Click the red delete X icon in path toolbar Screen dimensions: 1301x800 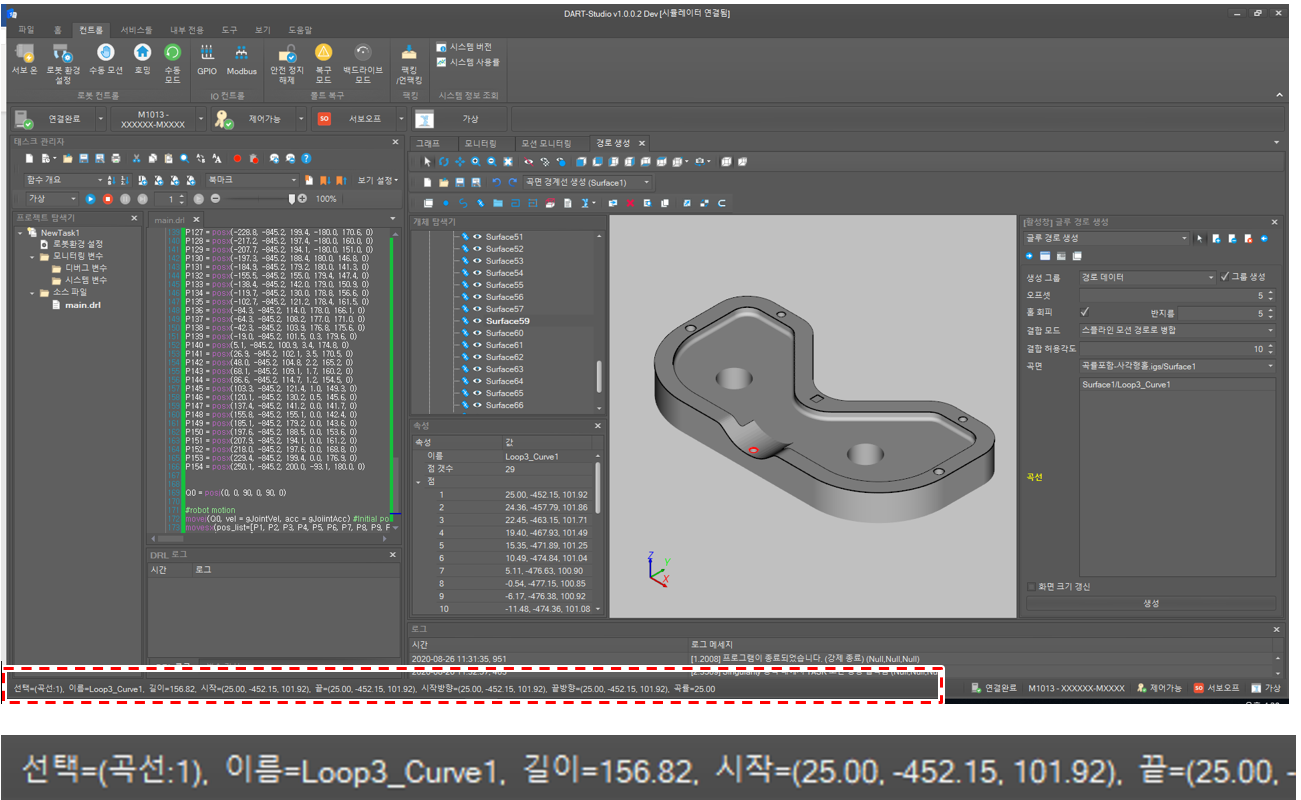point(630,203)
